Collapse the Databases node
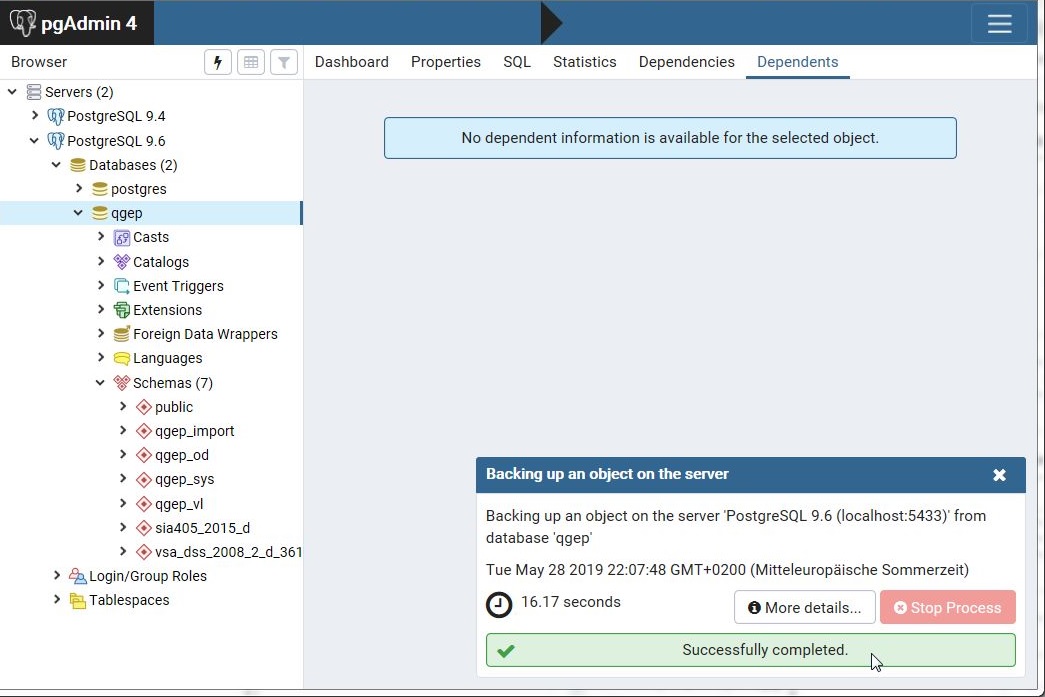This screenshot has width=1045, height=697. (x=57, y=164)
